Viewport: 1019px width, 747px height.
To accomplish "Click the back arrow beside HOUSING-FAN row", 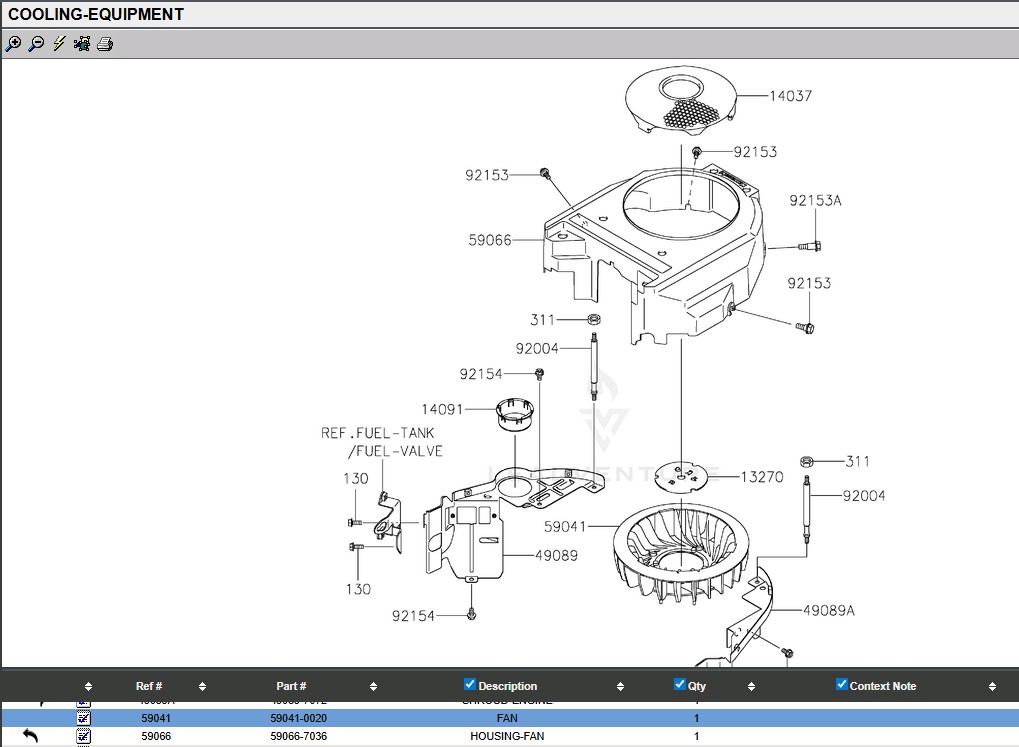I will coord(30,736).
